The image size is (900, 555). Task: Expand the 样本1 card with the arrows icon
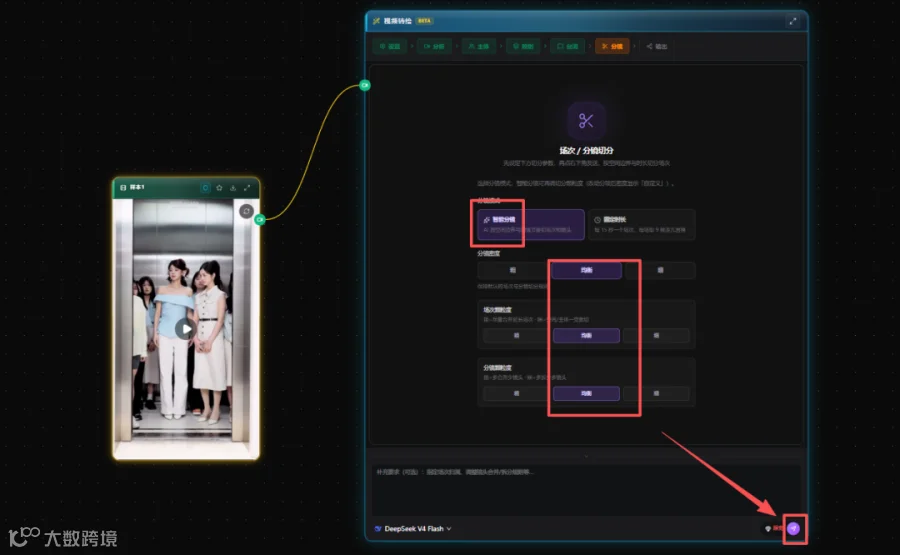[x=247, y=188]
